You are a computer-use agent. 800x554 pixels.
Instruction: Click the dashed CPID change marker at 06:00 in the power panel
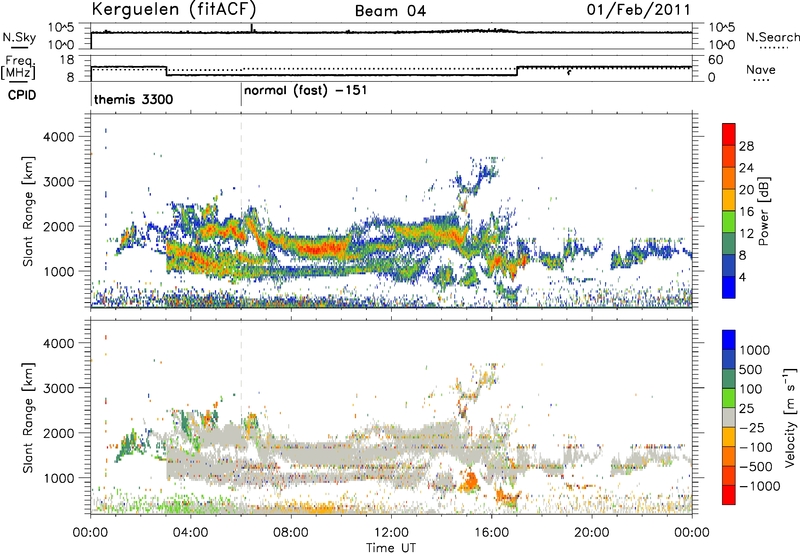click(x=241, y=210)
